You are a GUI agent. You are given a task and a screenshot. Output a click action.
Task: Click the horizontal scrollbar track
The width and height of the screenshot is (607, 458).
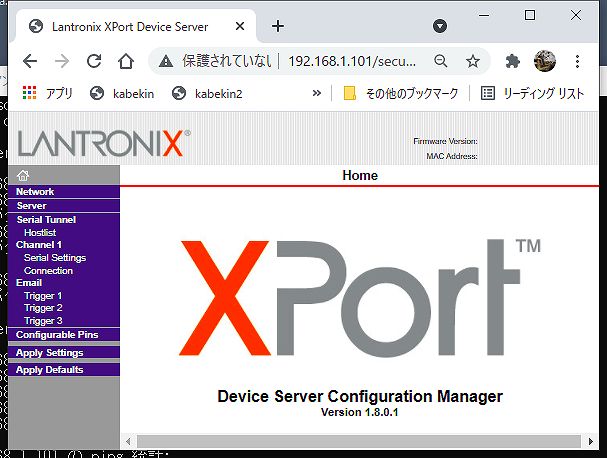click(x=359, y=441)
